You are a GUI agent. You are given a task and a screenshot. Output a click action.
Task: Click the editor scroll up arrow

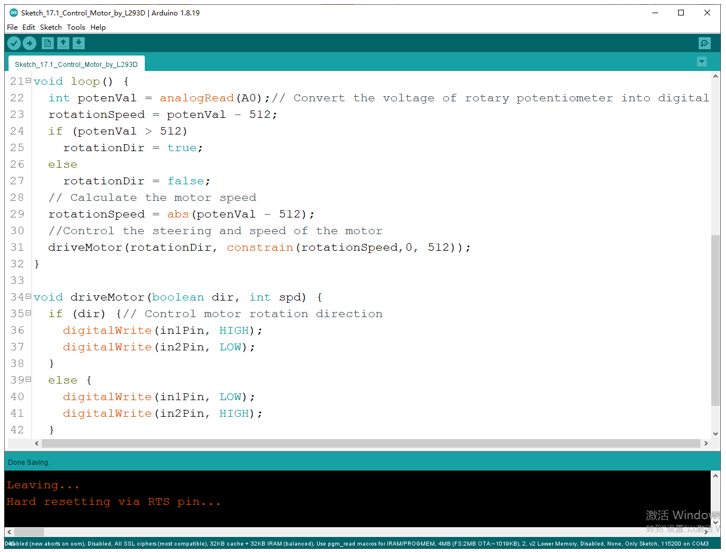pos(716,75)
